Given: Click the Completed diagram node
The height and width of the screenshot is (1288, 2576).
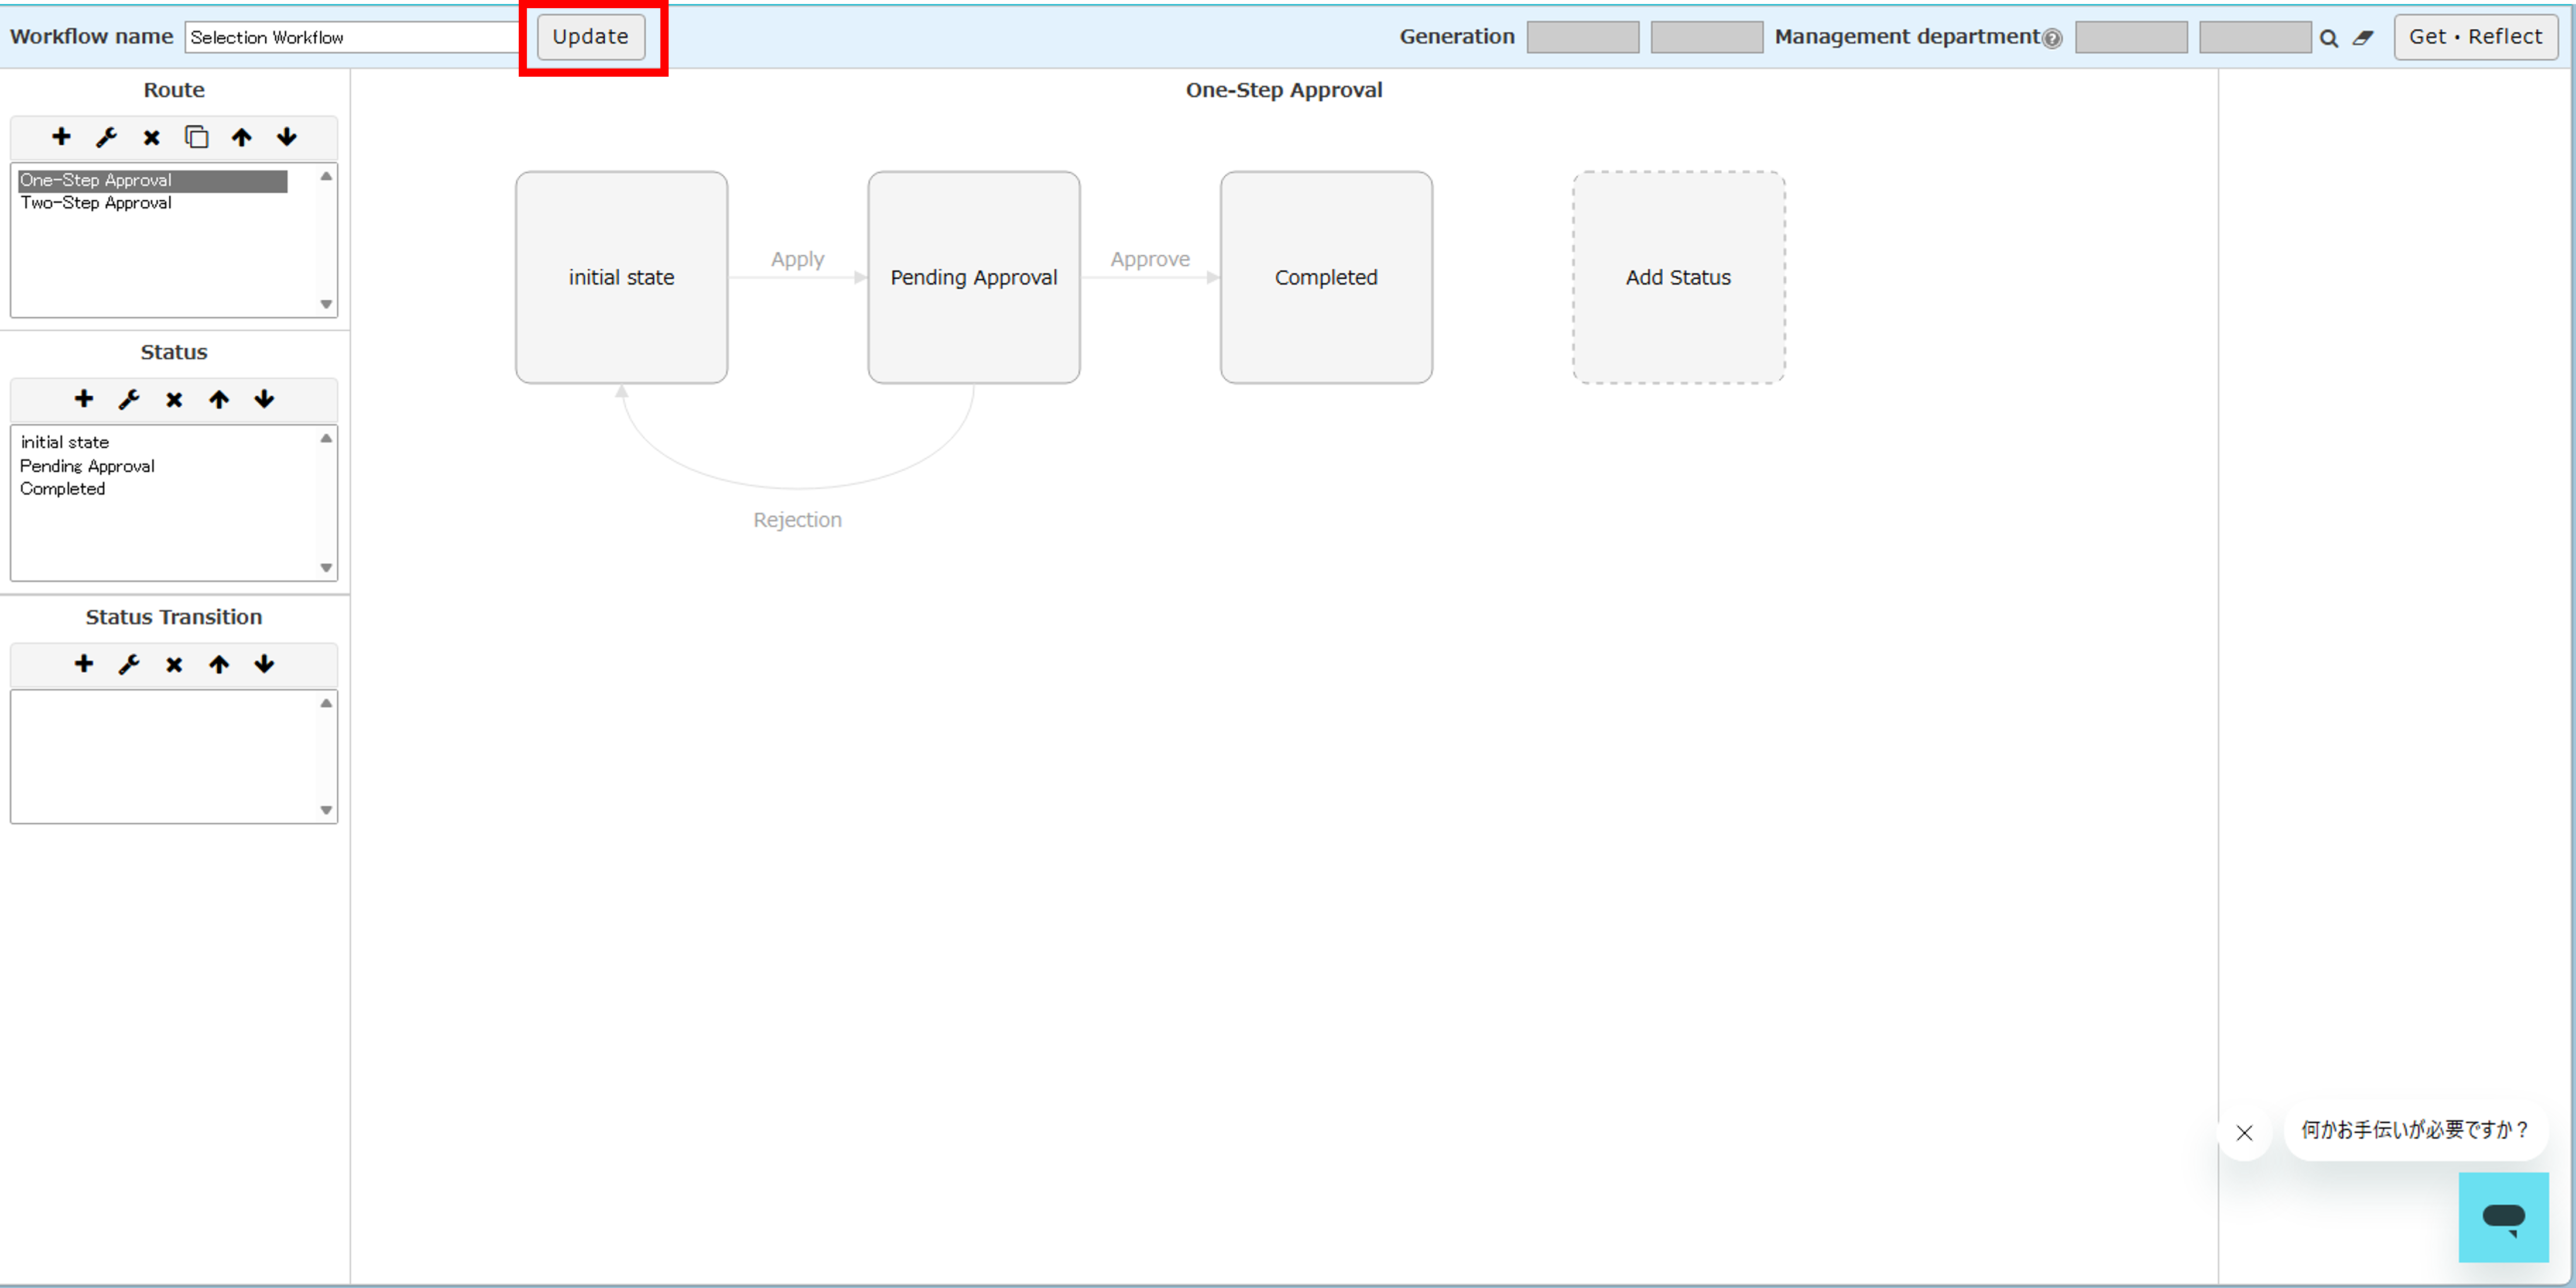Looking at the screenshot, I should (x=1326, y=277).
